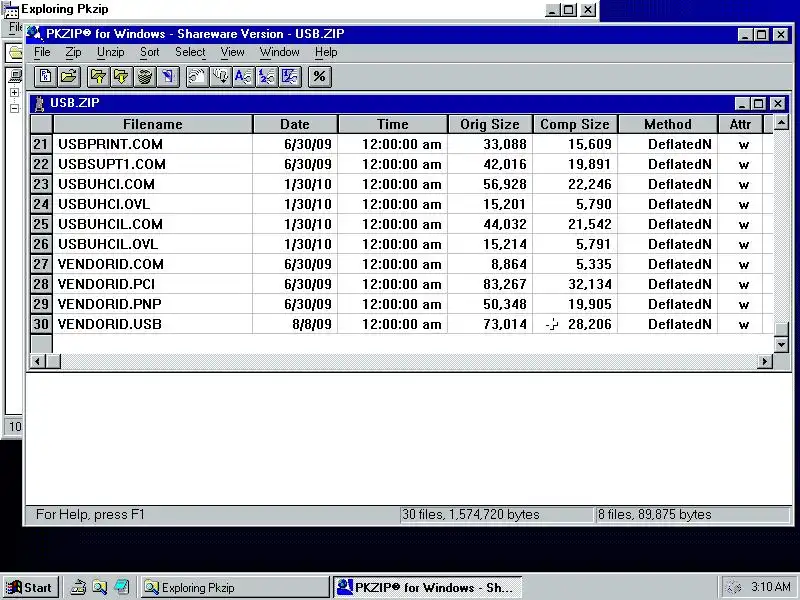This screenshot has width=800, height=600.
Task: Select the USBUHCI.COM filename
Action: coord(106,184)
